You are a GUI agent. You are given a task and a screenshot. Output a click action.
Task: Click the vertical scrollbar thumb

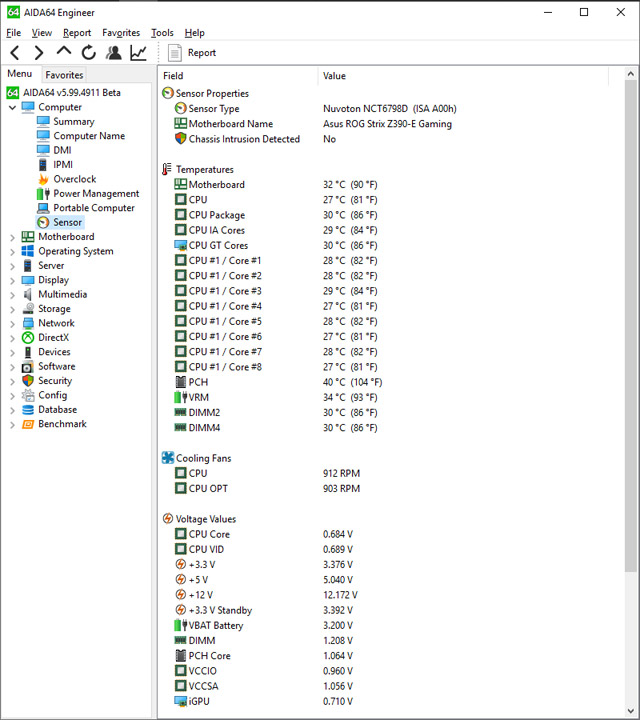tap(631, 326)
